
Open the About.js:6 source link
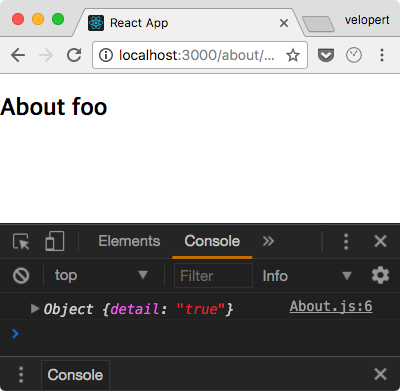(331, 306)
